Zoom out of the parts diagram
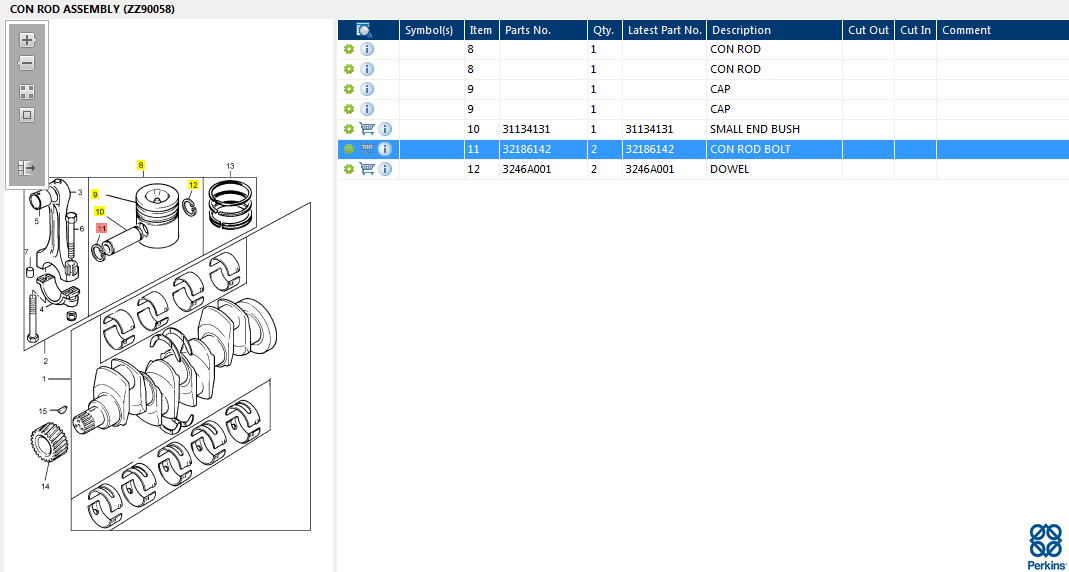The image size is (1069, 572). point(27,63)
